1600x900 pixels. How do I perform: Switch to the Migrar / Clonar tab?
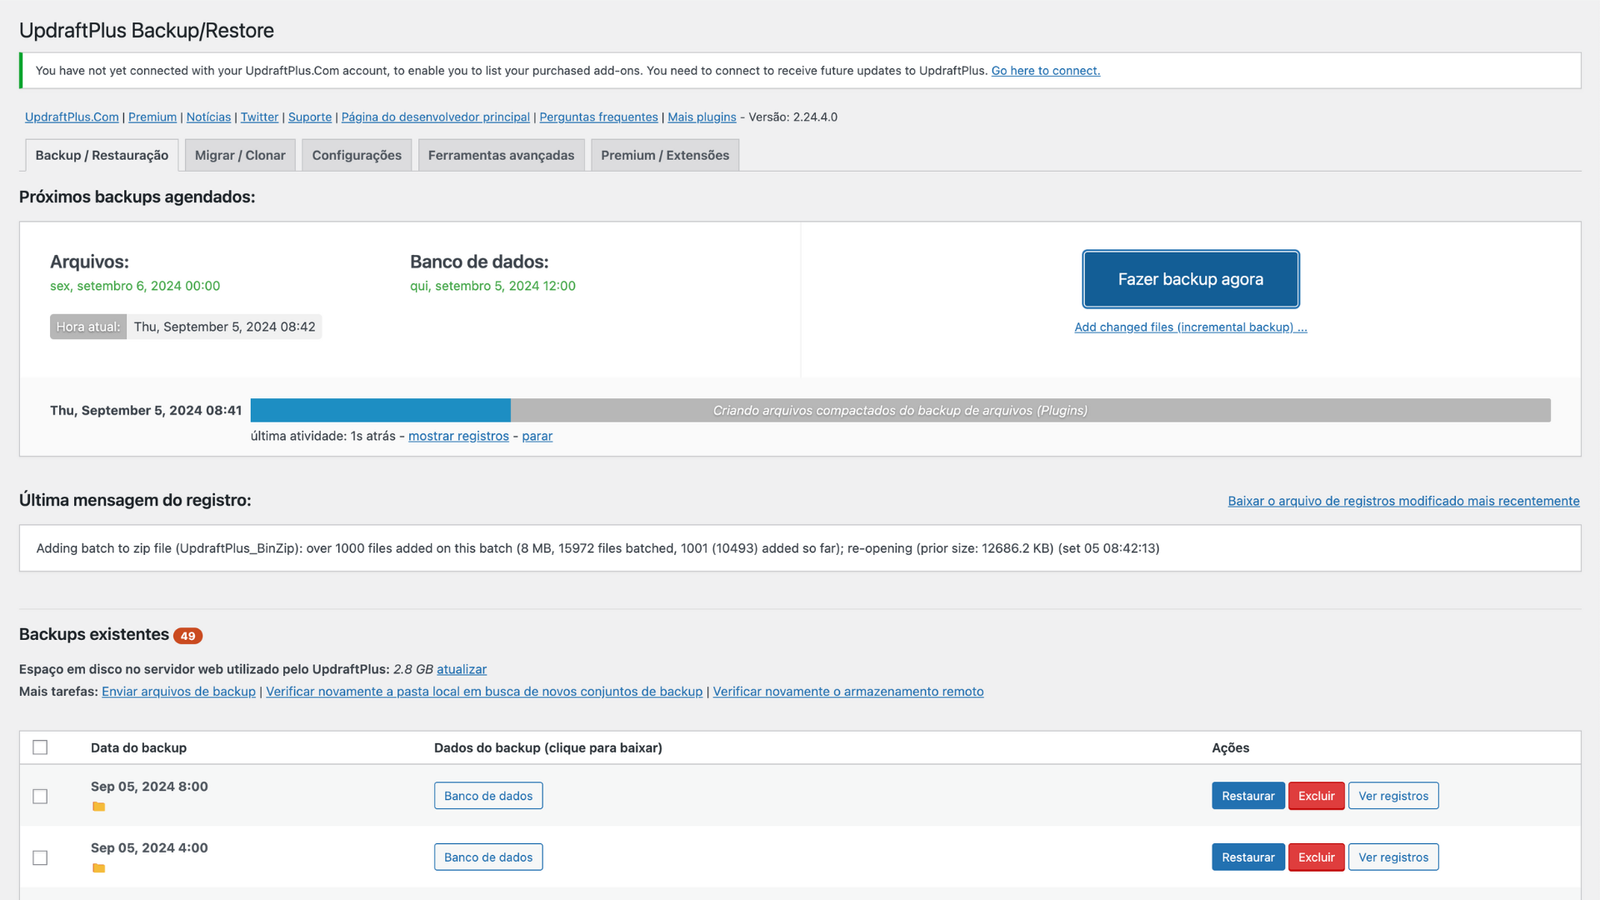click(x=240, y=155)
